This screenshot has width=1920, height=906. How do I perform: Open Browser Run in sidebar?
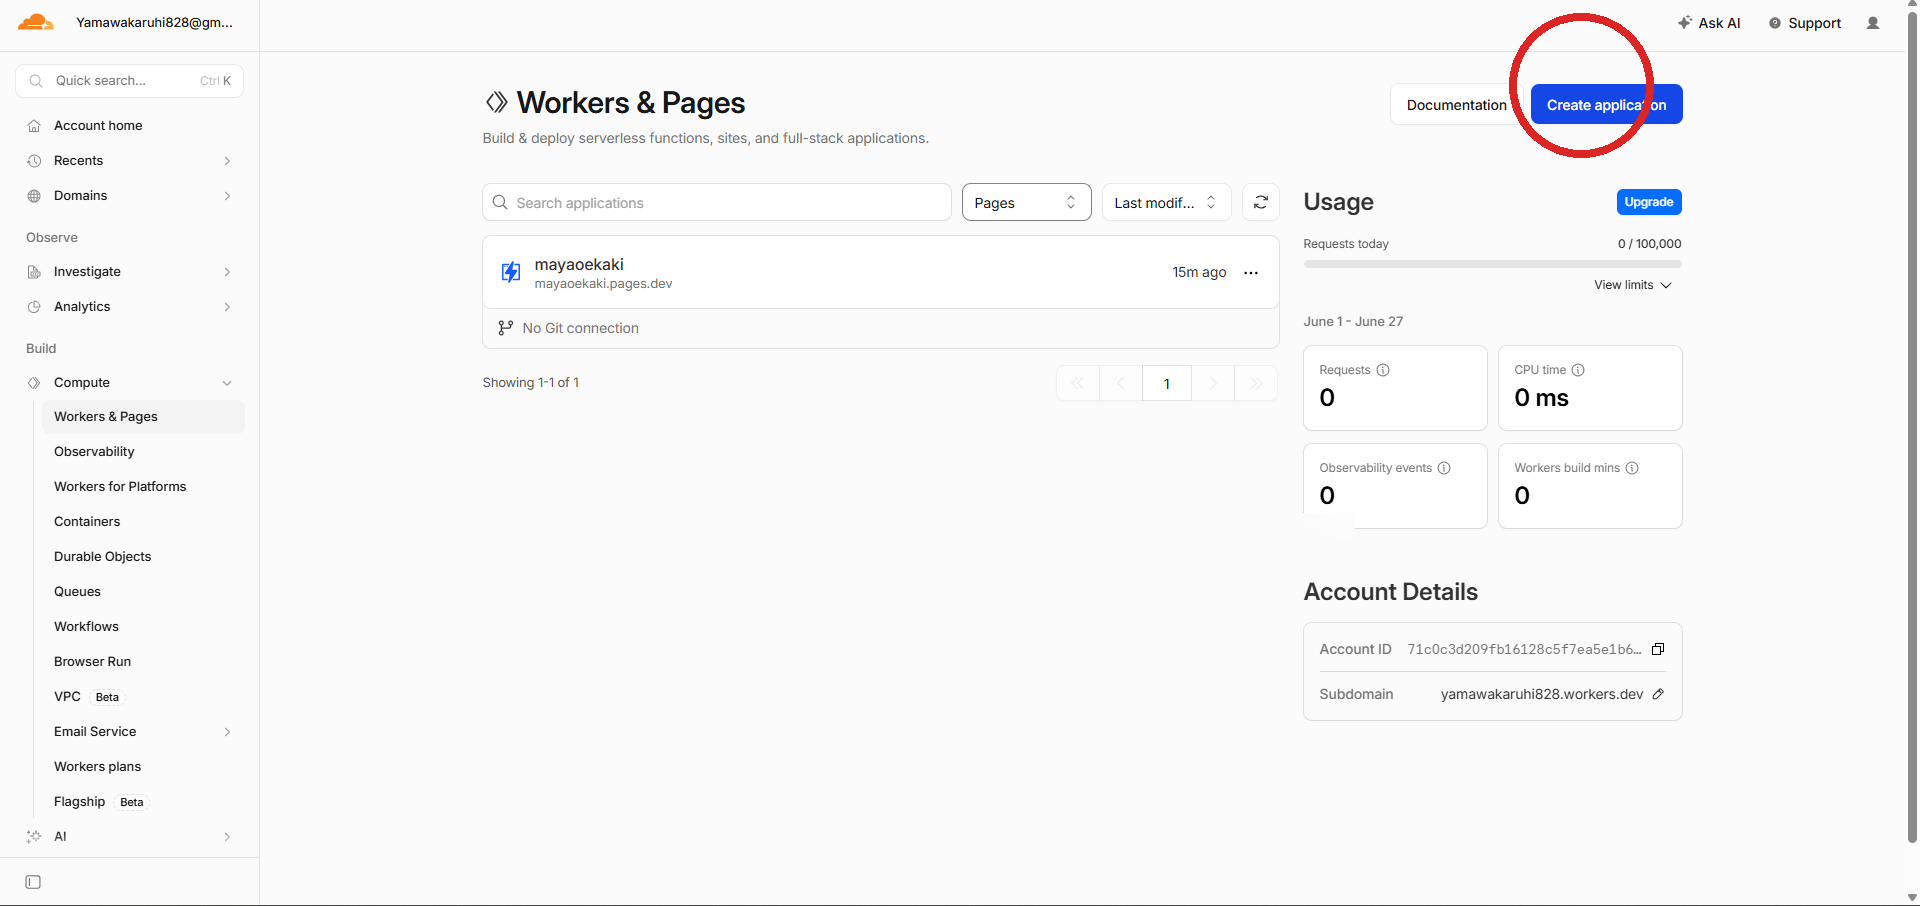click(143, 662)
